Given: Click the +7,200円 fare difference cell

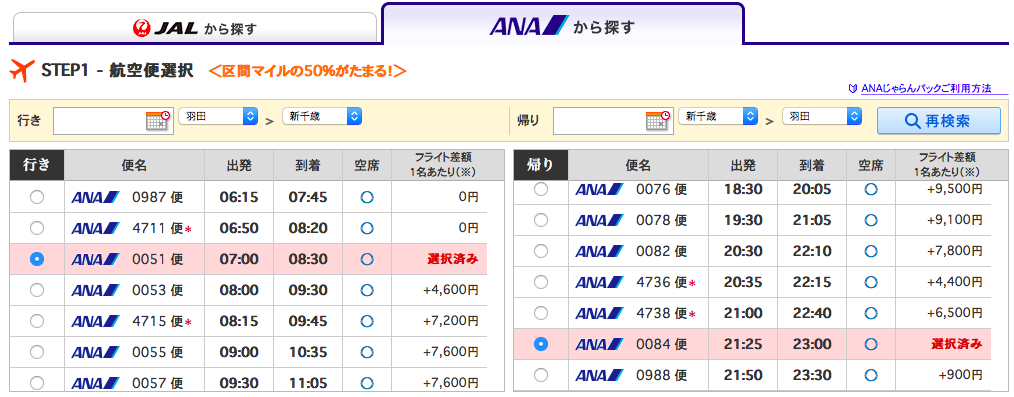Looking at the screenshot, I should 439,321.
